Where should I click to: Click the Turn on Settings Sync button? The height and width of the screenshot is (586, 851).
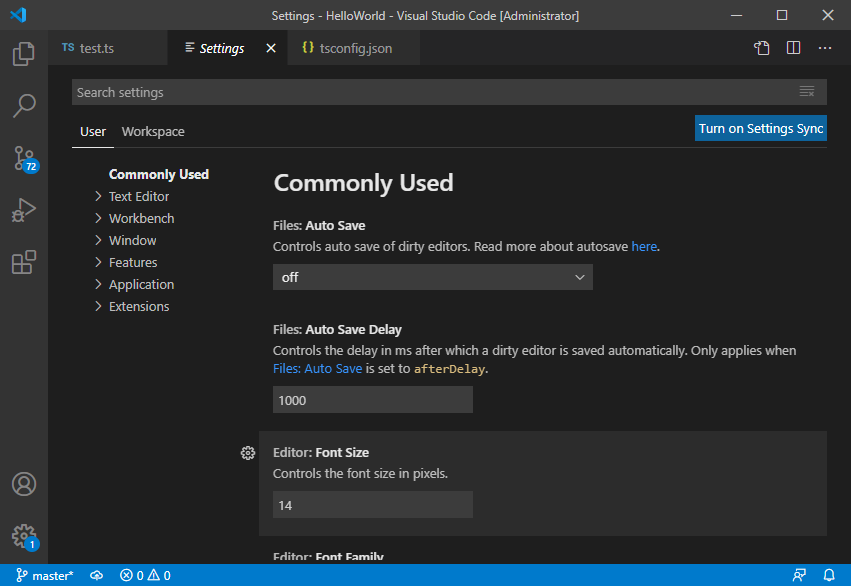coord(760,128)
